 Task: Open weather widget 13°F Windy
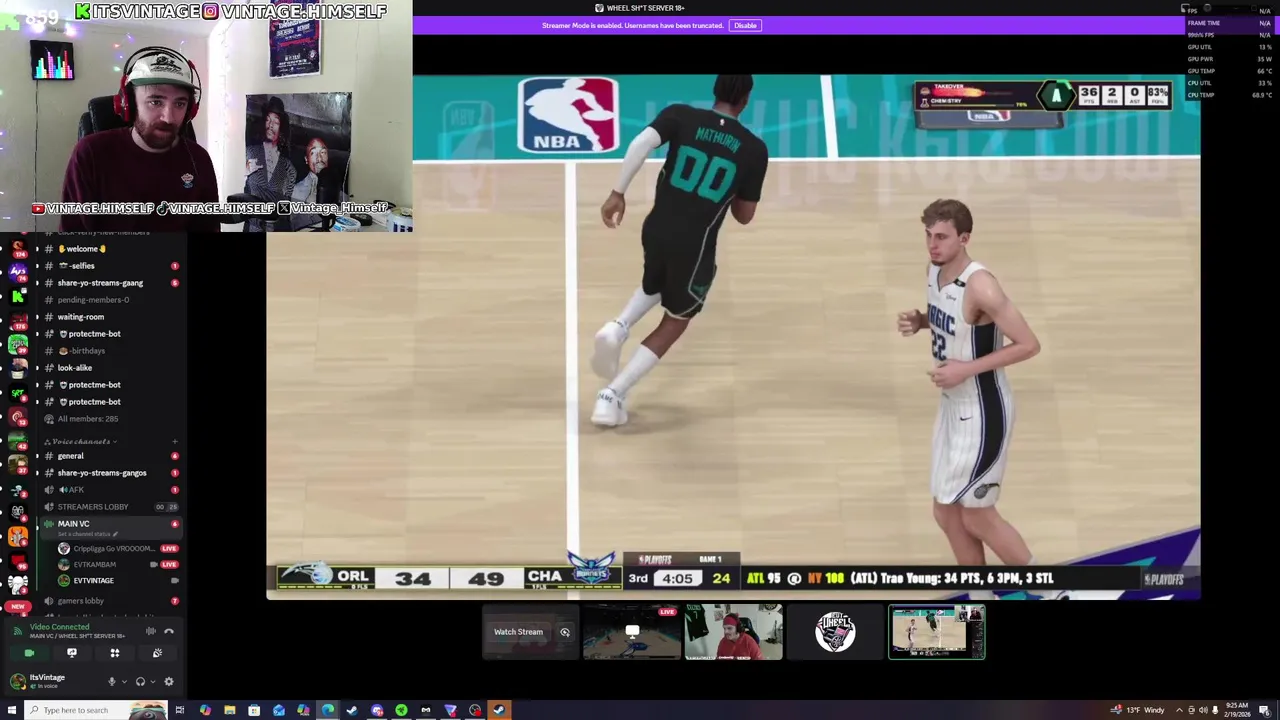point(1138,710)
